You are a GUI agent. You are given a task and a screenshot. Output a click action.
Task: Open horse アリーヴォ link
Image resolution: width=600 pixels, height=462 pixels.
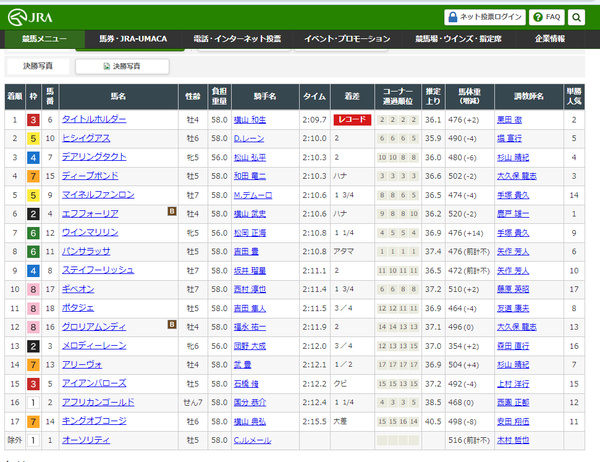[x=82, y=364]
